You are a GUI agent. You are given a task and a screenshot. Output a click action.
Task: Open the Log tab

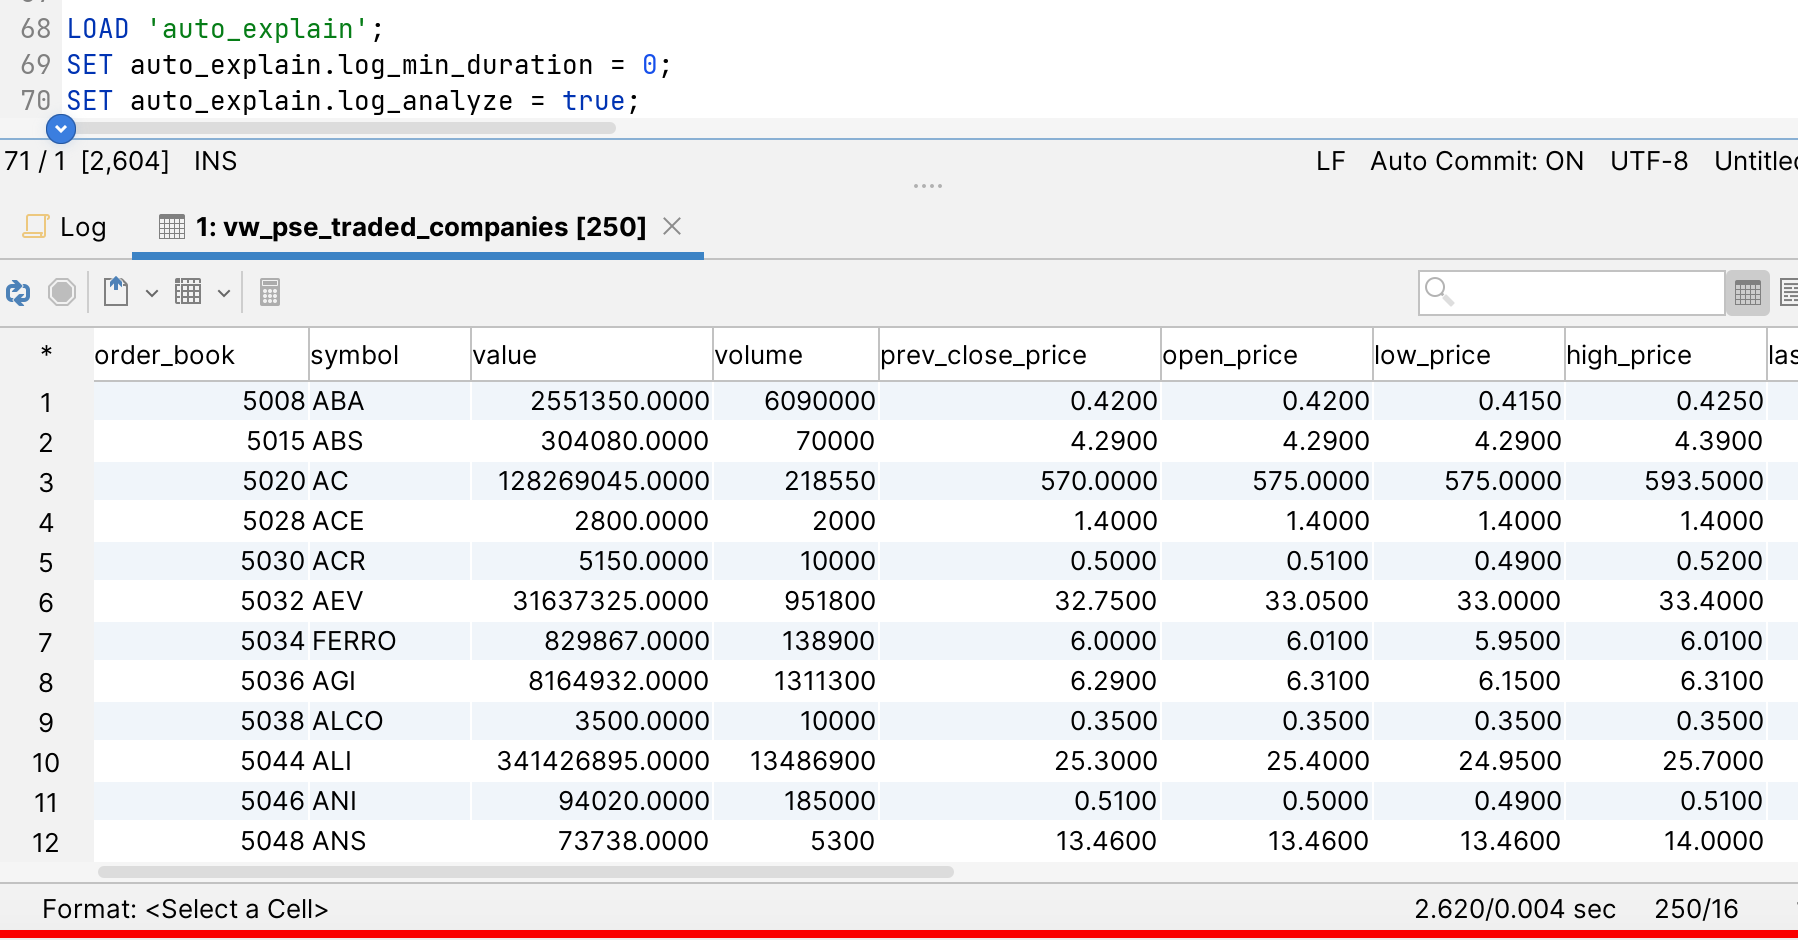(x=66, y=227)
